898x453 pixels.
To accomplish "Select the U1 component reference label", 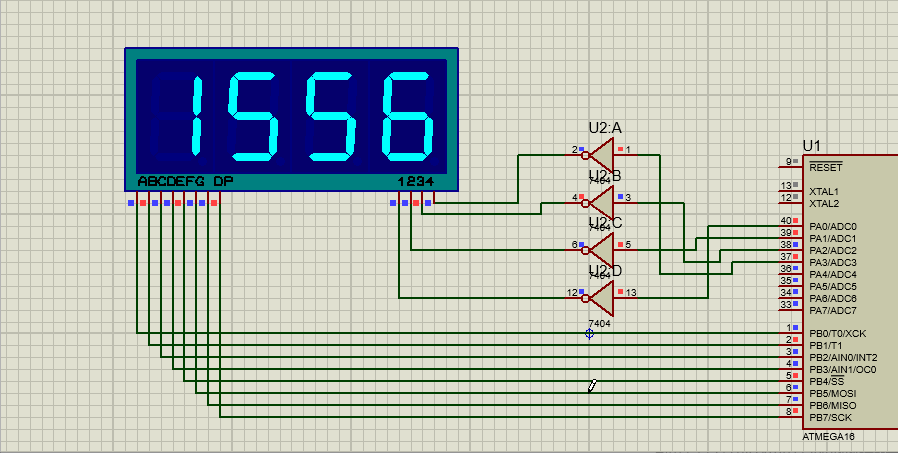I will pos(812,145).
